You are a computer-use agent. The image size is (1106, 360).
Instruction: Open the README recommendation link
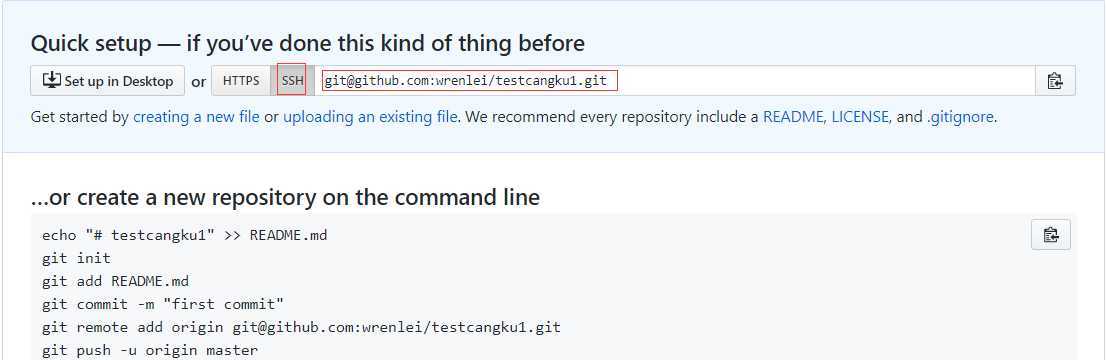[793, 117]
